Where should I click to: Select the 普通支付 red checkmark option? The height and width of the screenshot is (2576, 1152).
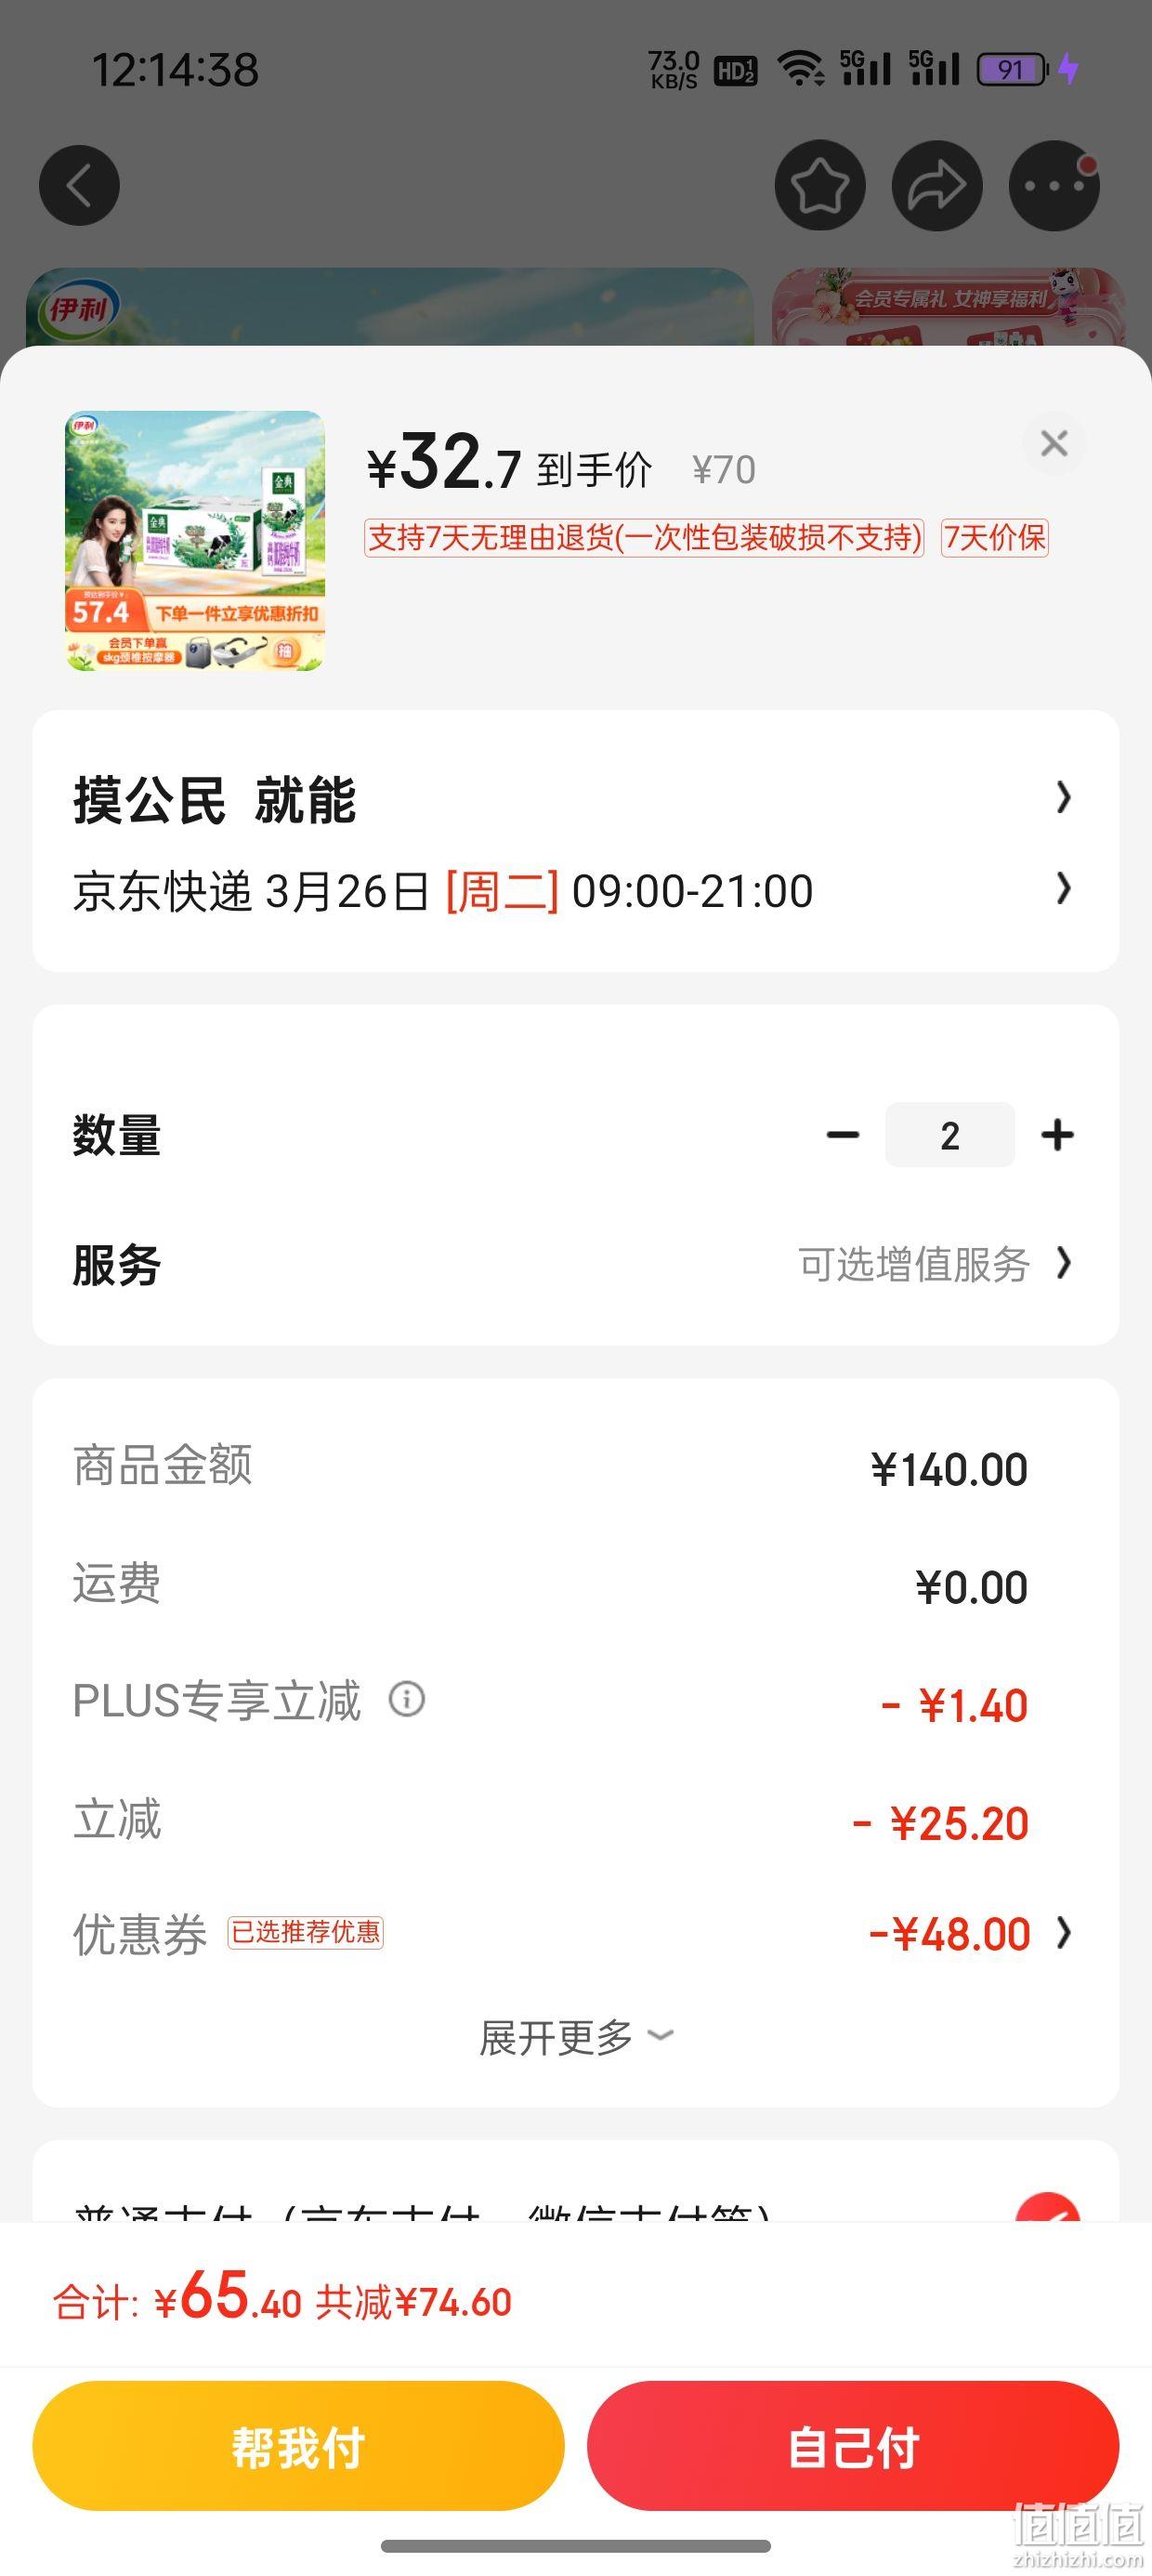click(x=1047, y=2209)
